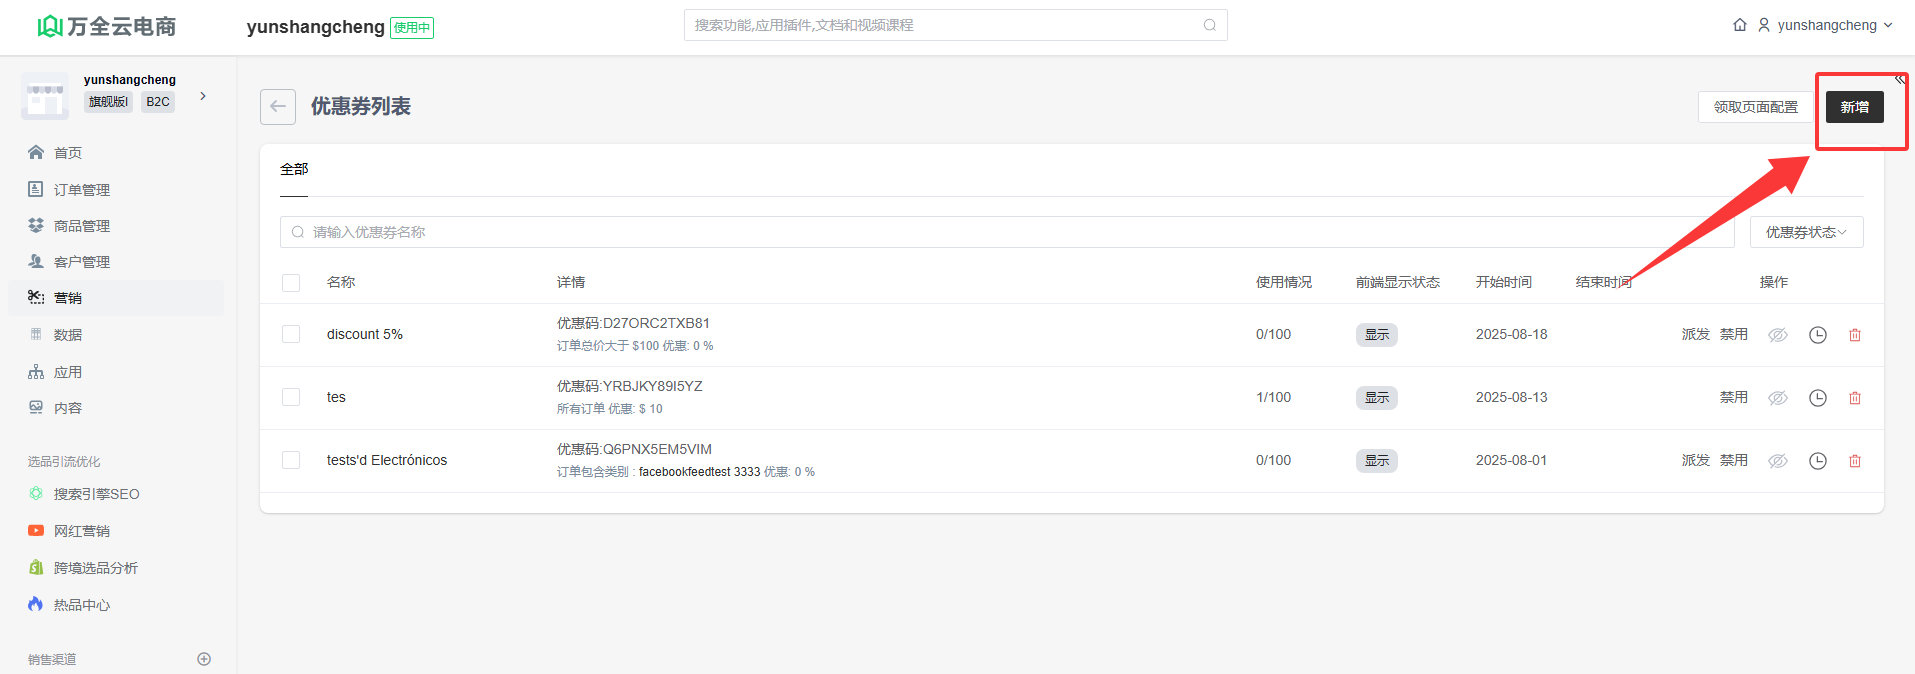Click the search magnifier in top search bar

click(x=1210, y=25)
